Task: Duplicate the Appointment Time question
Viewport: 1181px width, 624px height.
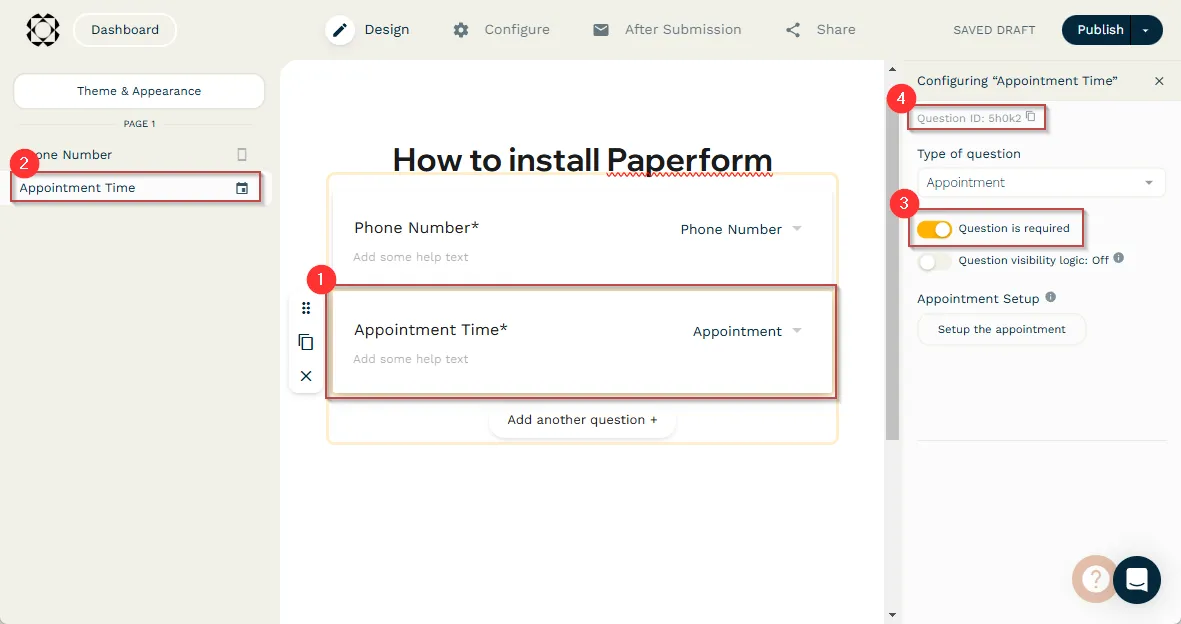Action: pos(306,342)
